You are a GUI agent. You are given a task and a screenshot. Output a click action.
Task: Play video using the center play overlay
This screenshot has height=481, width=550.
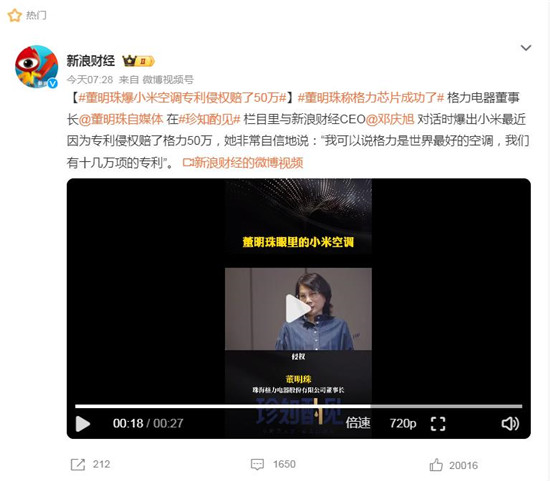pos(298,309)
